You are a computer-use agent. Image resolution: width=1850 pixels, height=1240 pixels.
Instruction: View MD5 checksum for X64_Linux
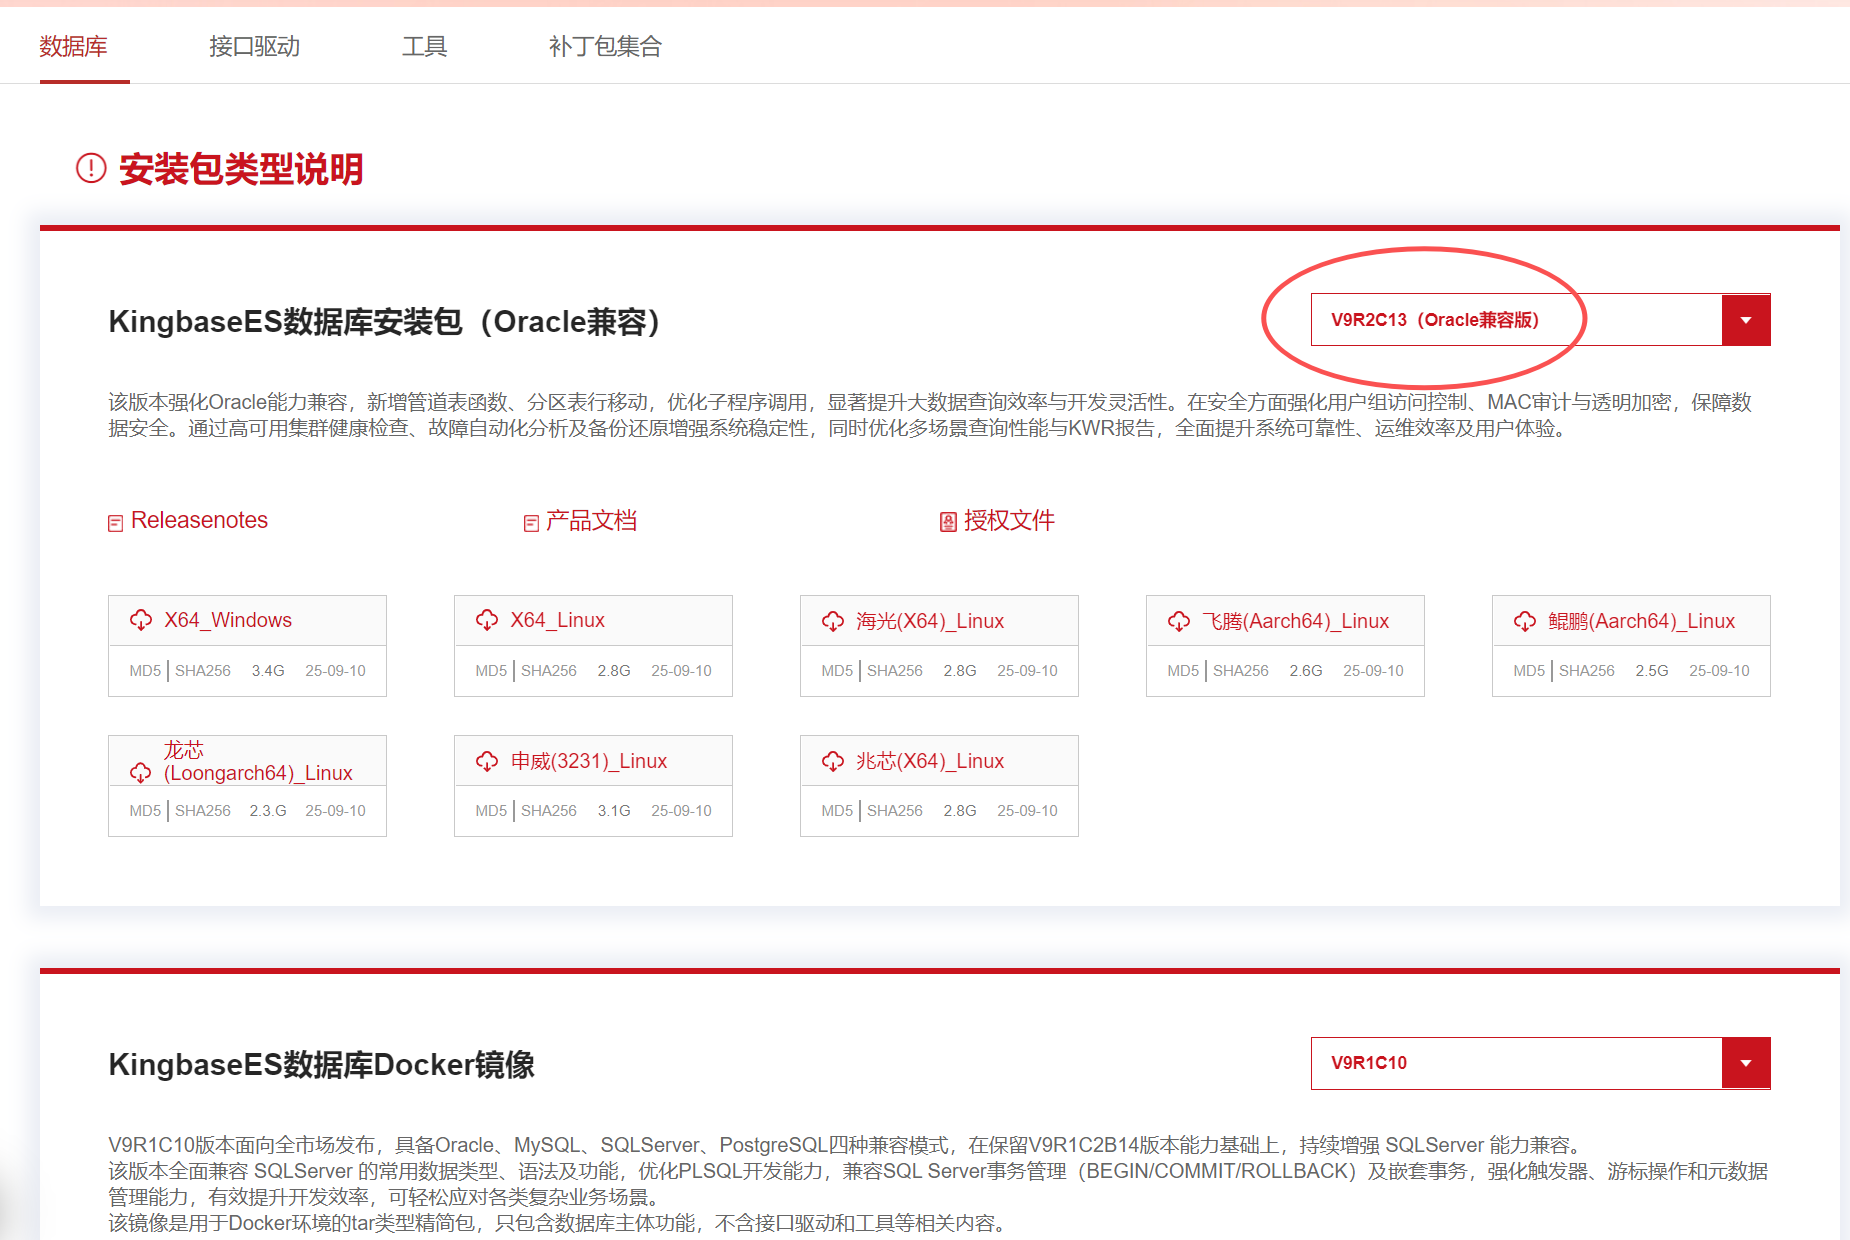click(491, 671)
